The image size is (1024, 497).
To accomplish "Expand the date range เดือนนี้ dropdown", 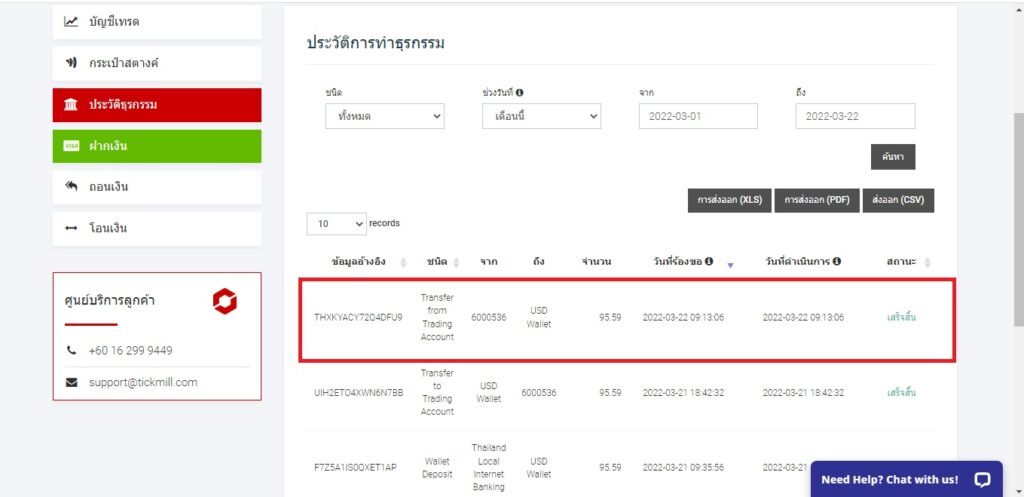I will (x=541, y=117).
